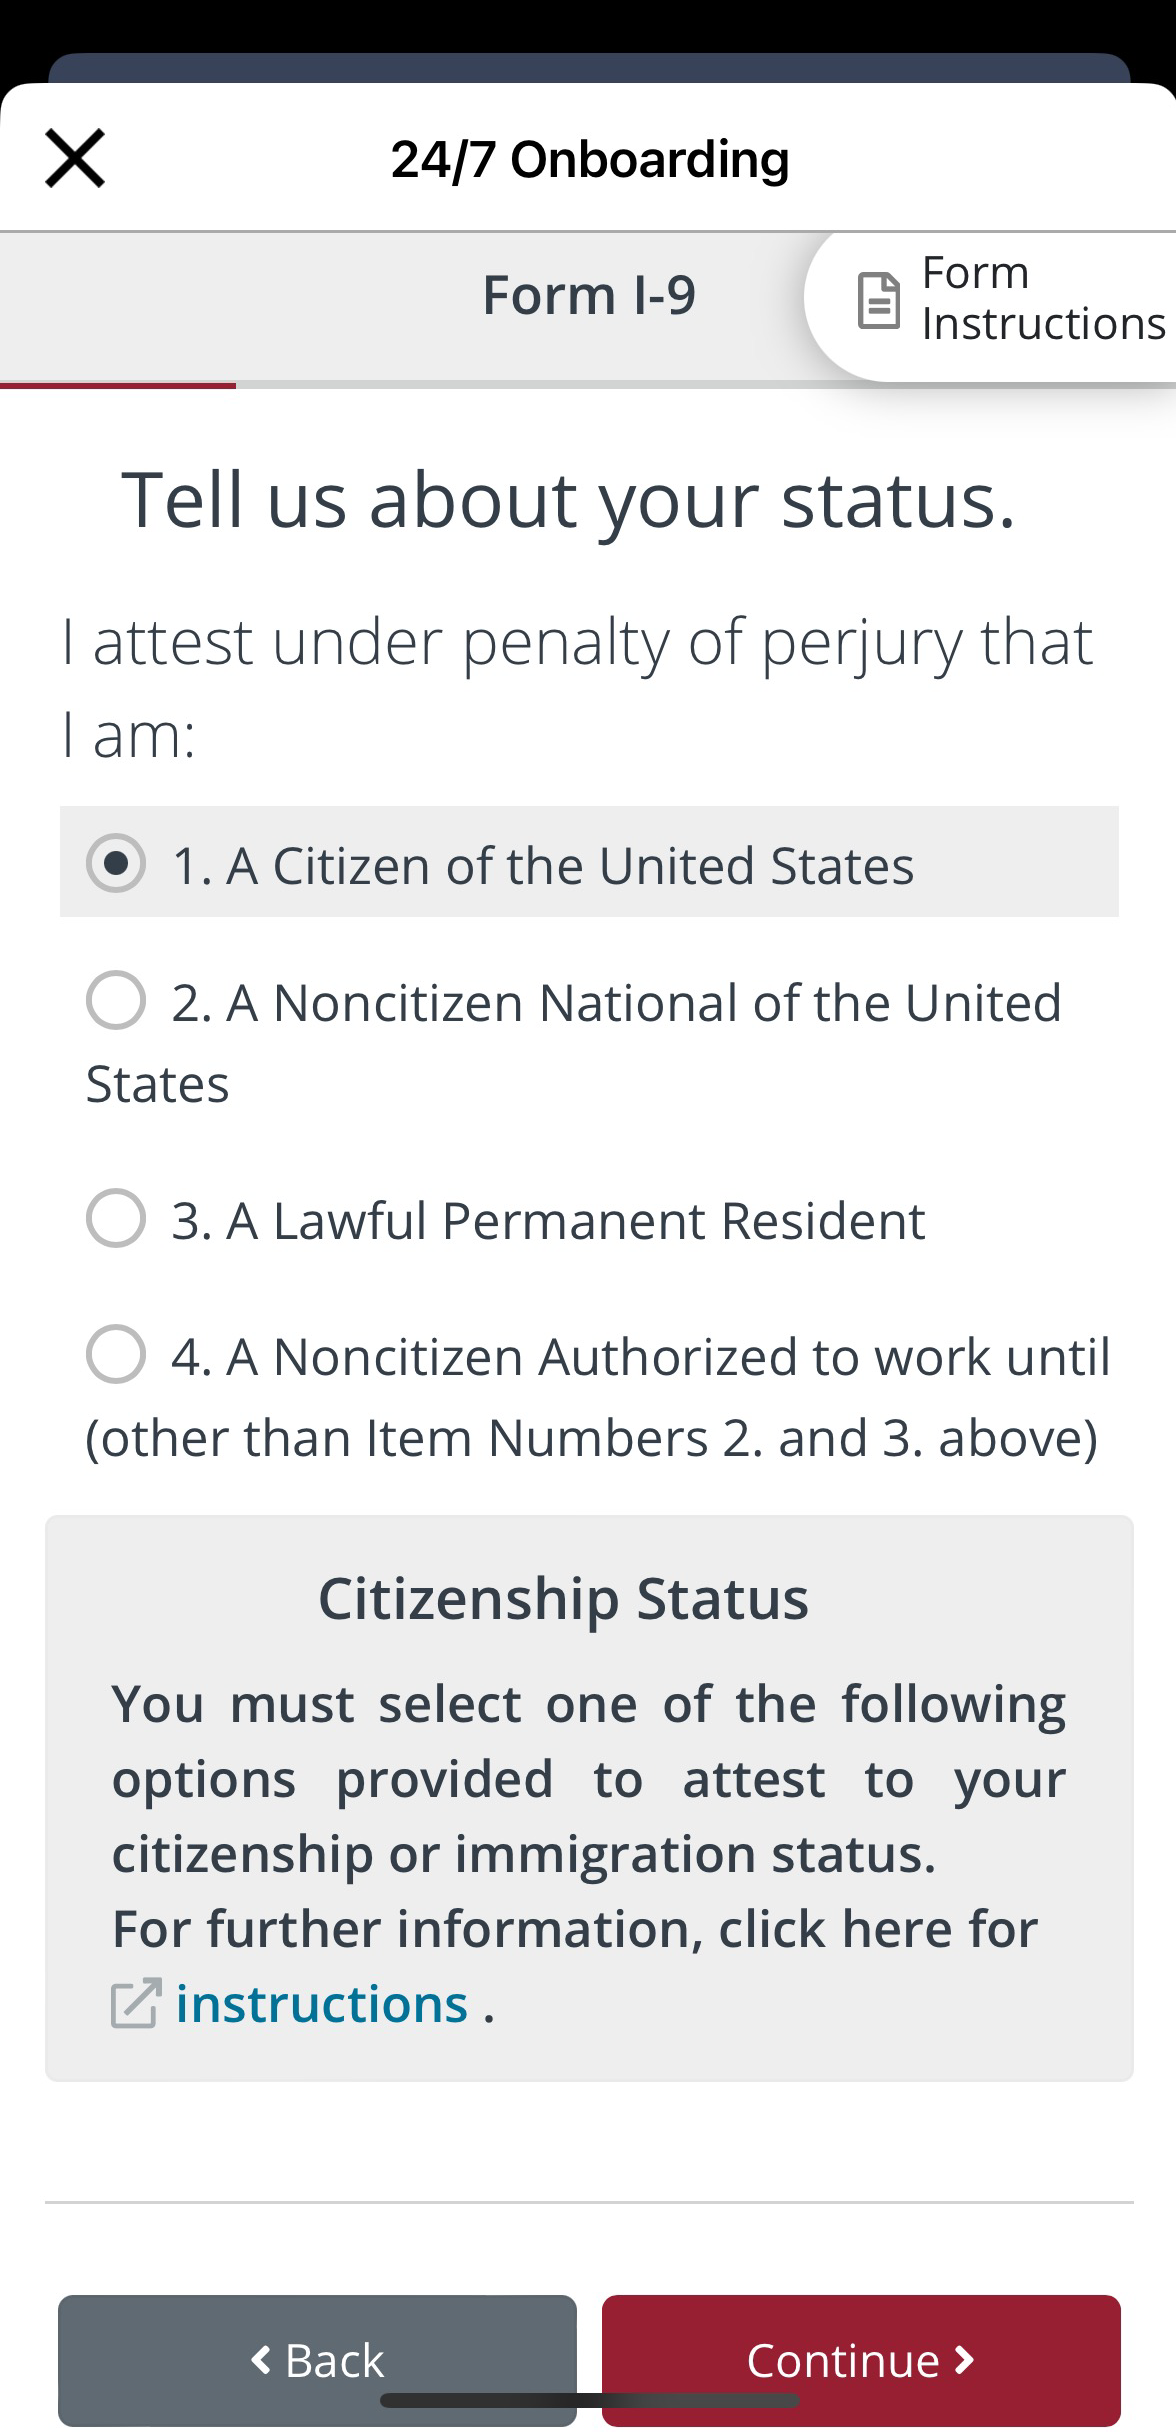
Task: Select Lawful Permanent Resident radio
Action: pos(116,1218)
